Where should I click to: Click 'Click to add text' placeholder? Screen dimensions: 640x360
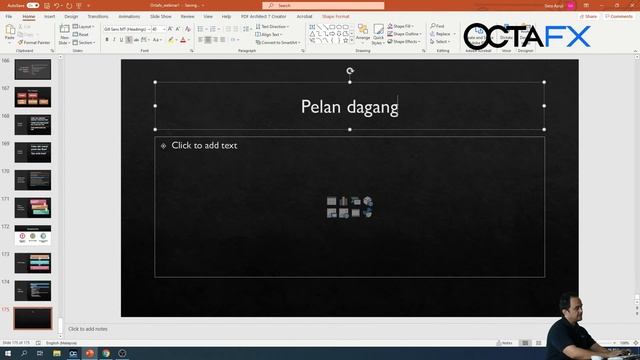click(x=204, y=145)
